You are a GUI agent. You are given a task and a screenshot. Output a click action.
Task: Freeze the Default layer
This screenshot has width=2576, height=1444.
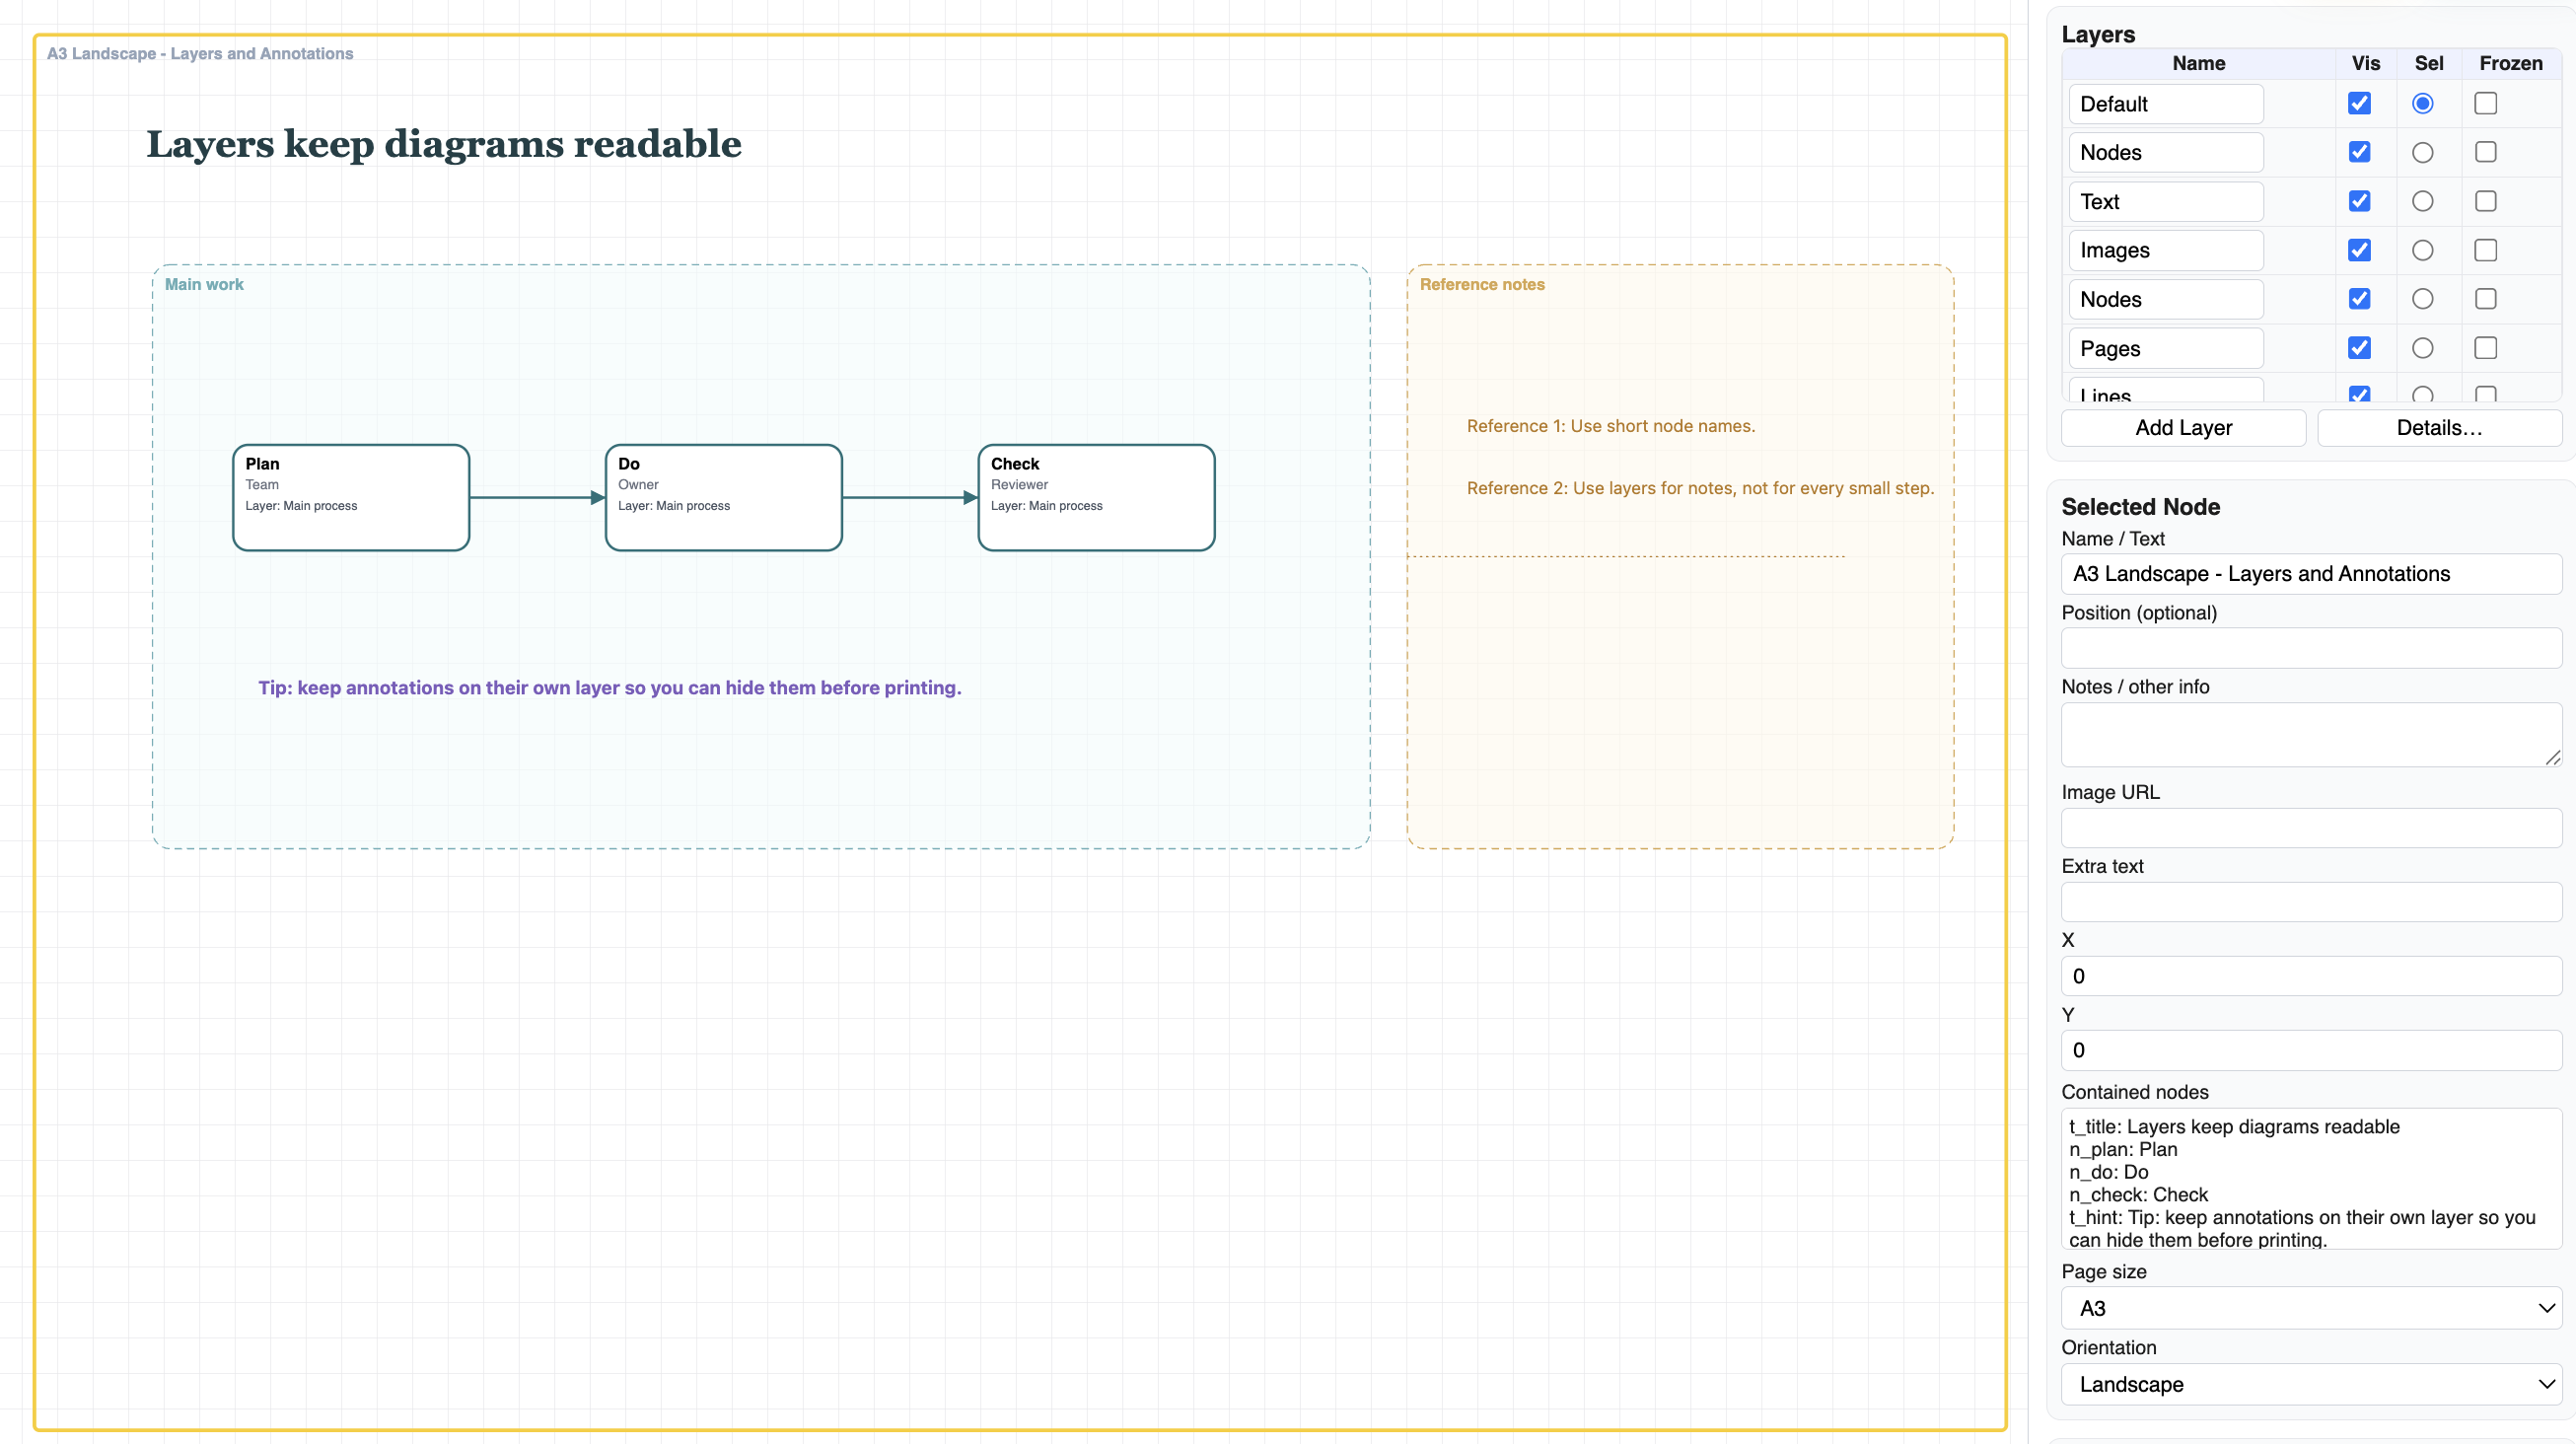pos(2485,103)
